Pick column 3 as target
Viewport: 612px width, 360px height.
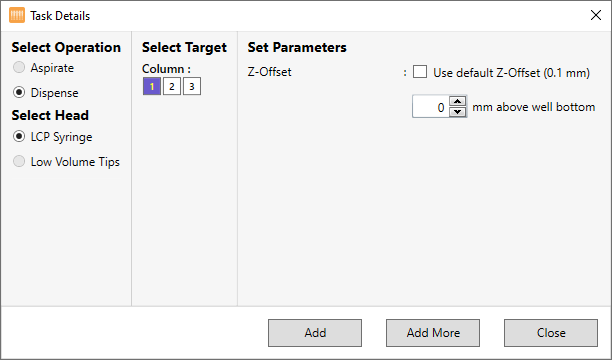click(192, 86)
